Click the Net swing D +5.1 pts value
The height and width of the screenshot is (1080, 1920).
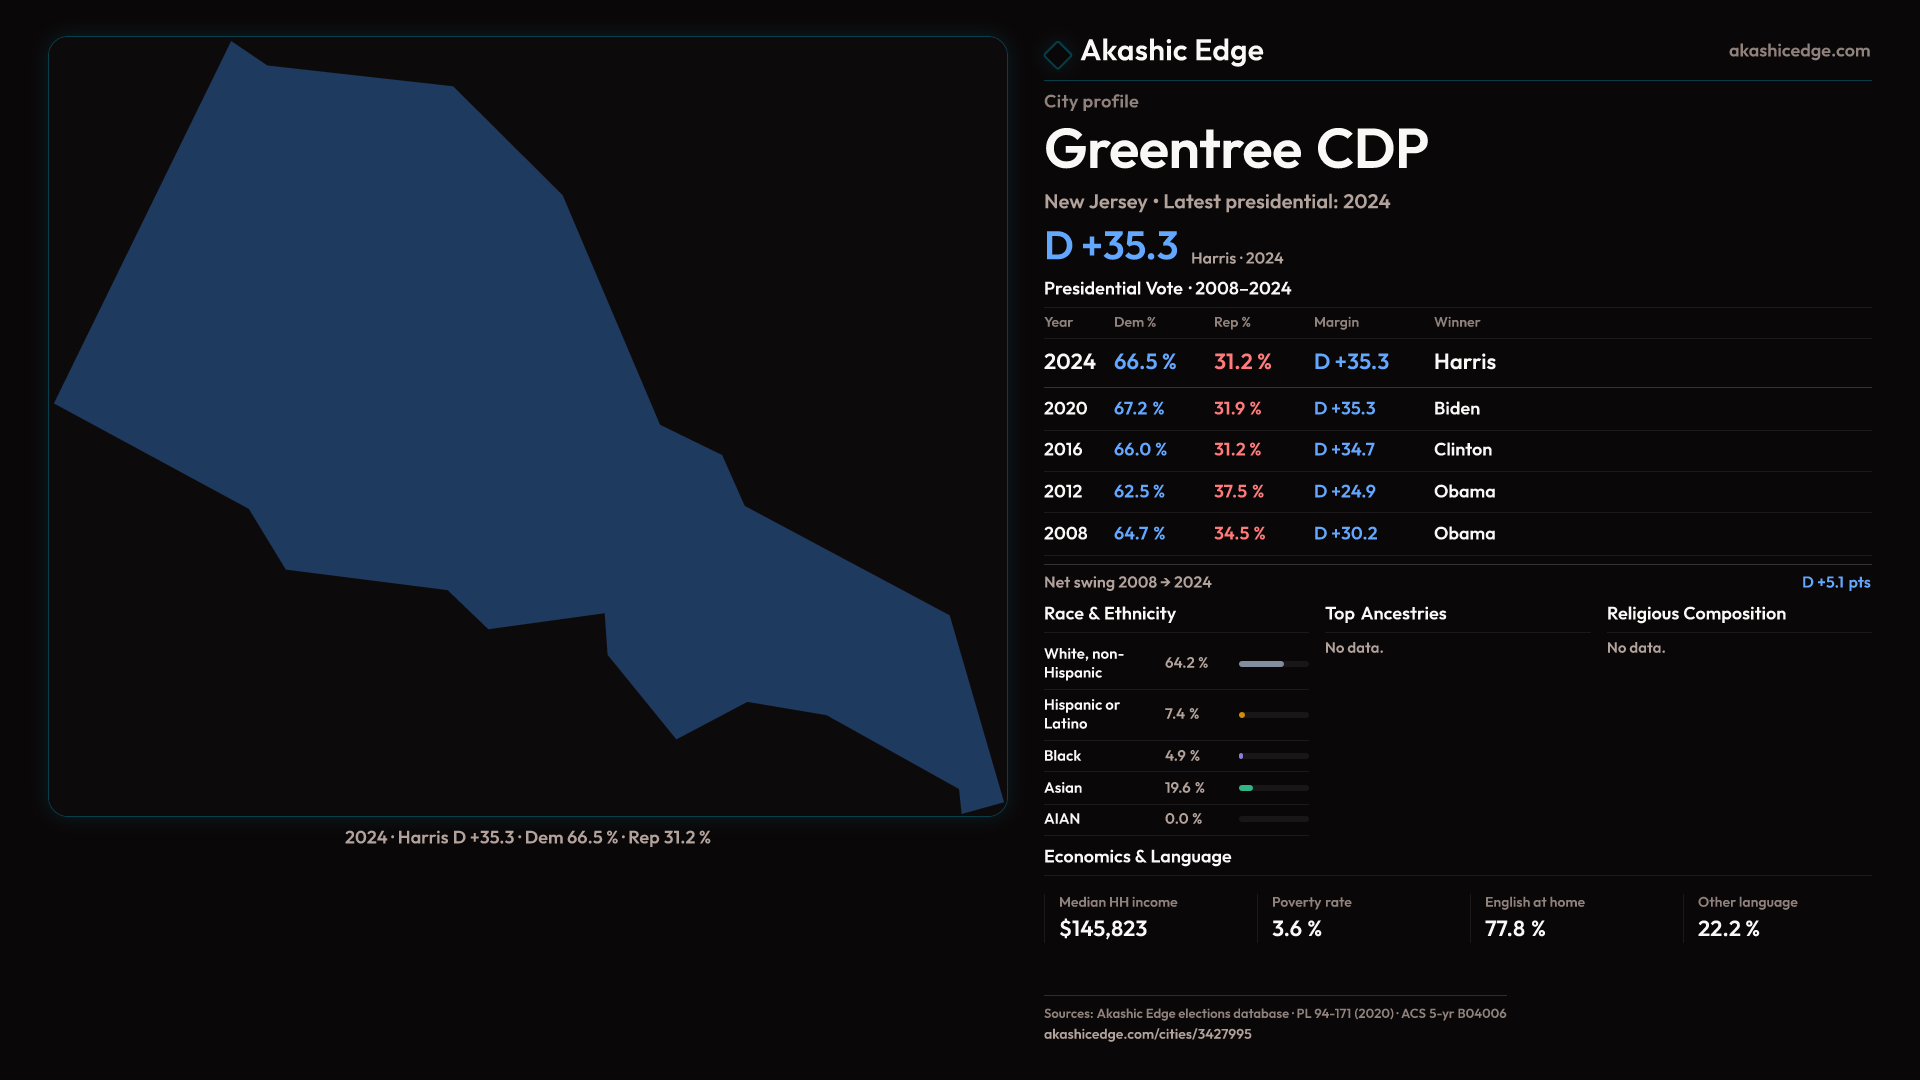point(1835,582)
